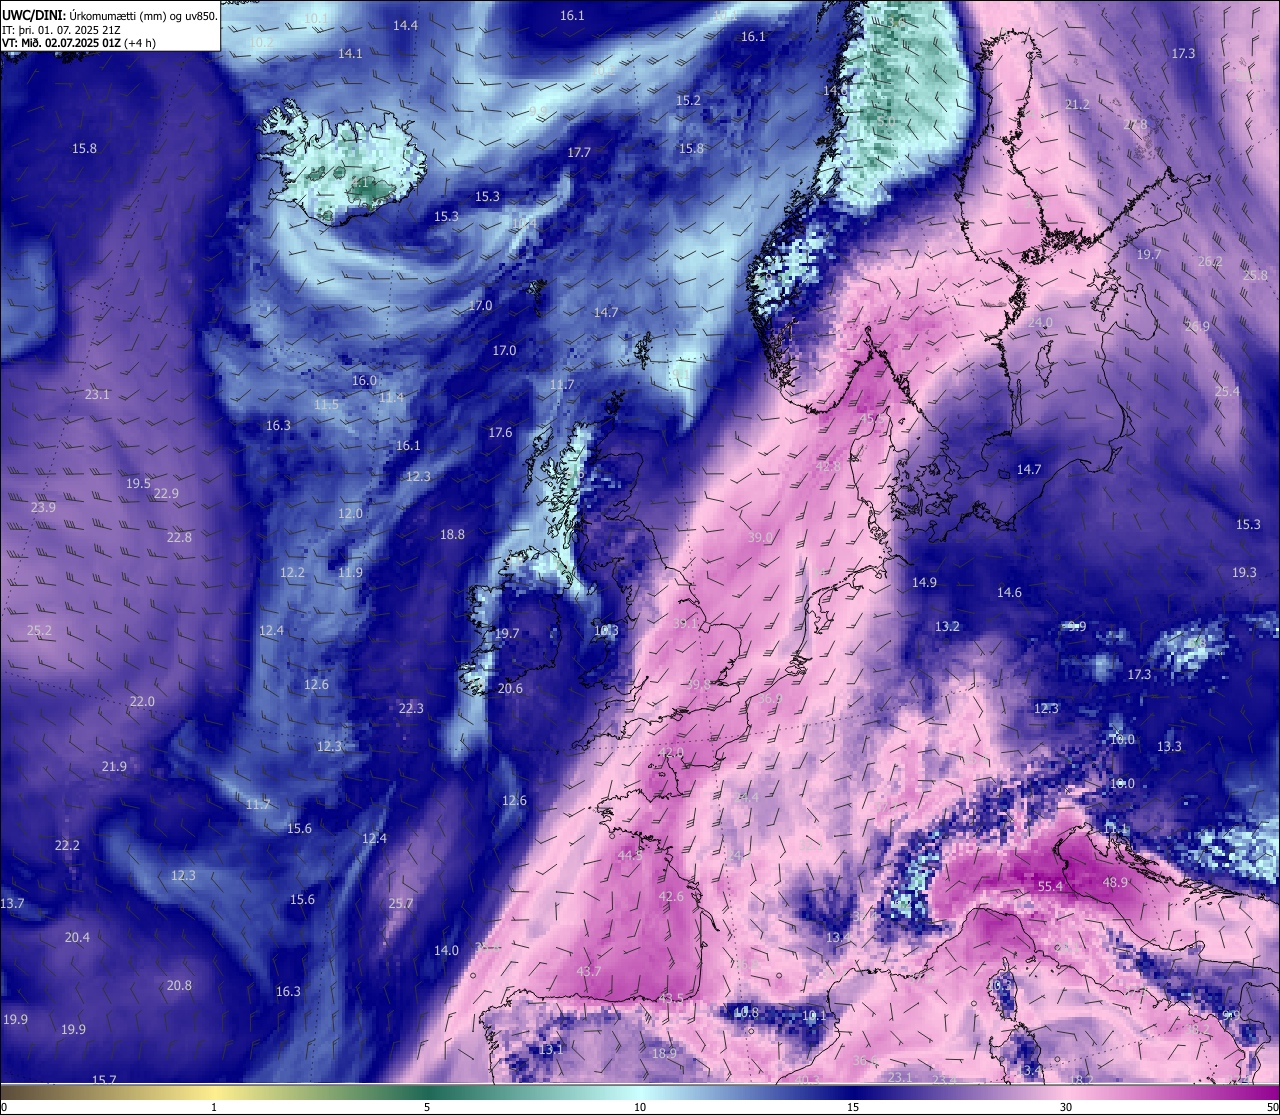The image size is (1280, 1115).
Task: Click the 48.9 value near the Adriatic
Action: coord(1115,882)
